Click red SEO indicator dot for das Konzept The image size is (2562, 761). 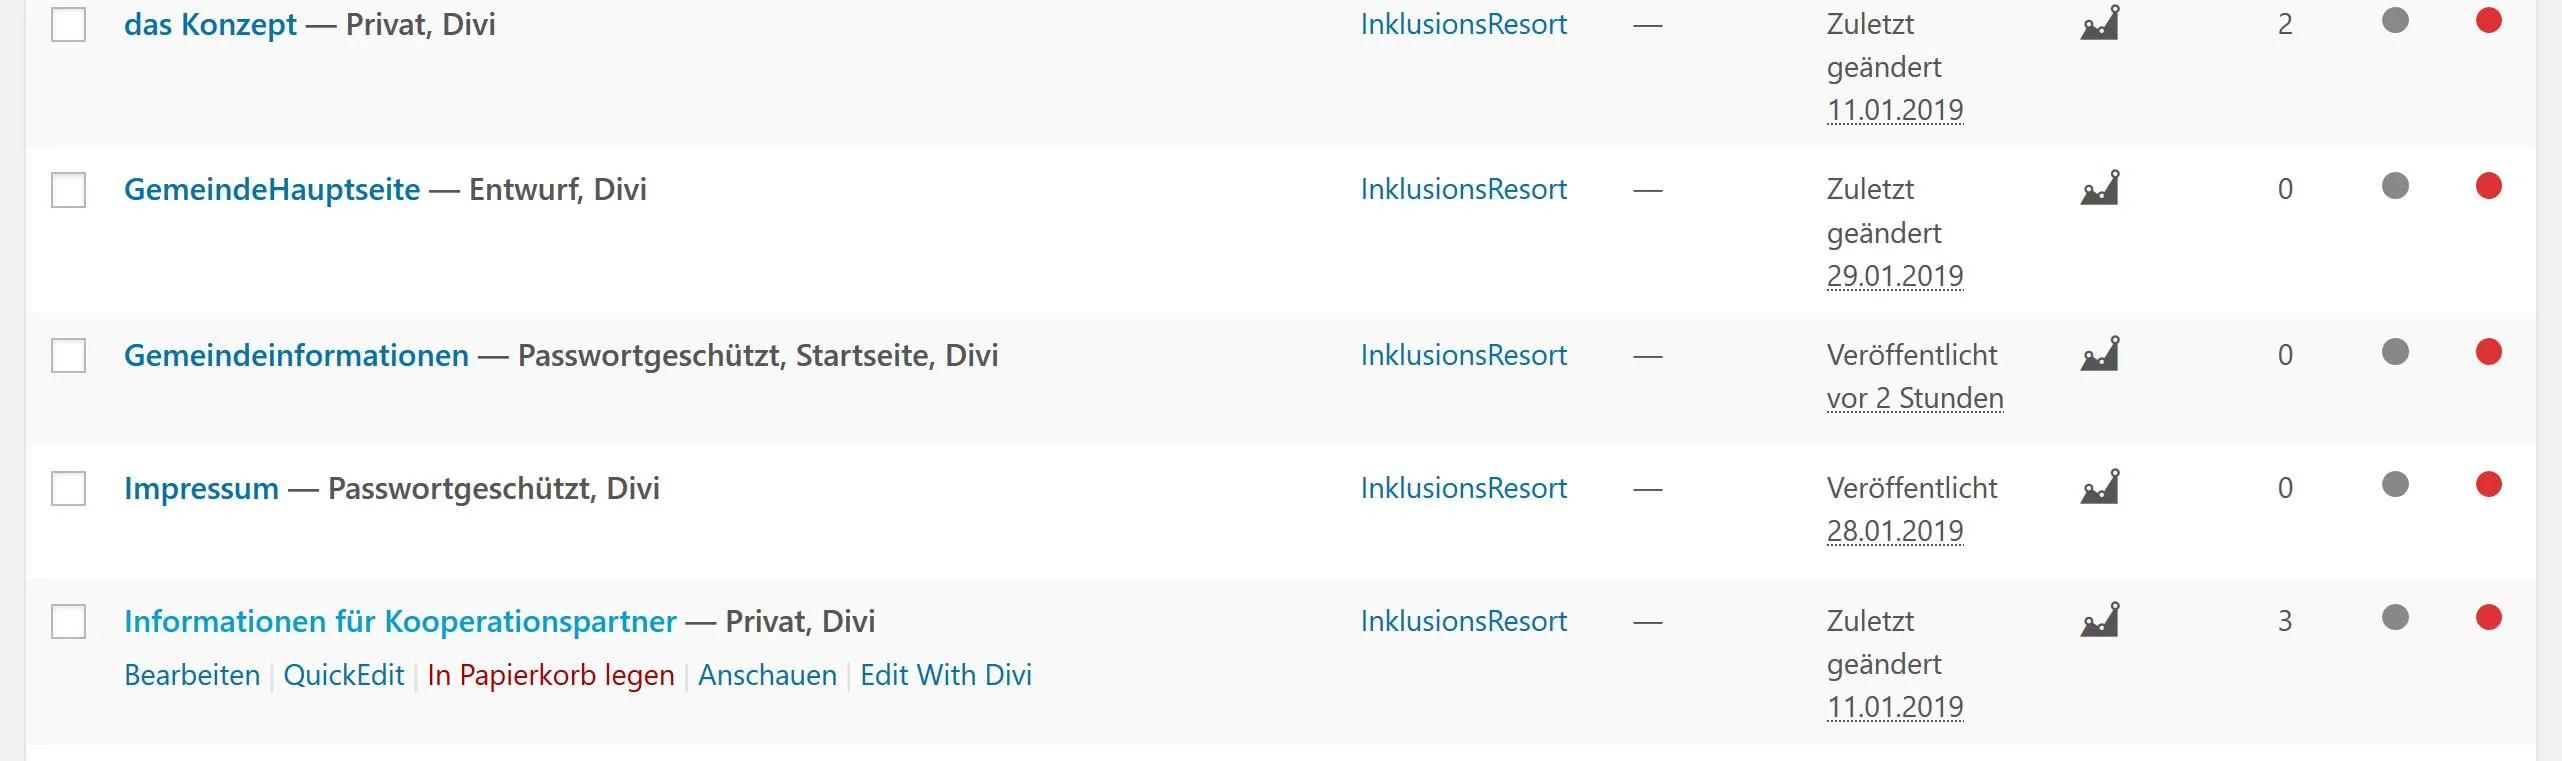(x=2489, y=20)
